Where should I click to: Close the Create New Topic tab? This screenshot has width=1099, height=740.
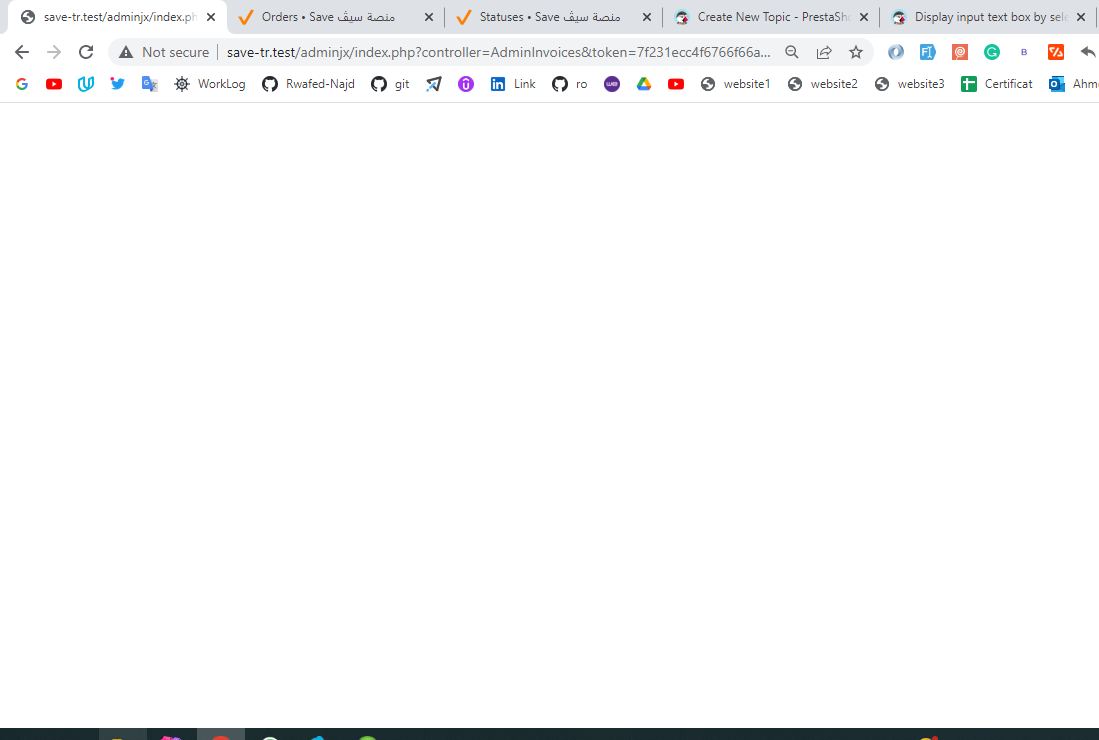tap(864, 17)
